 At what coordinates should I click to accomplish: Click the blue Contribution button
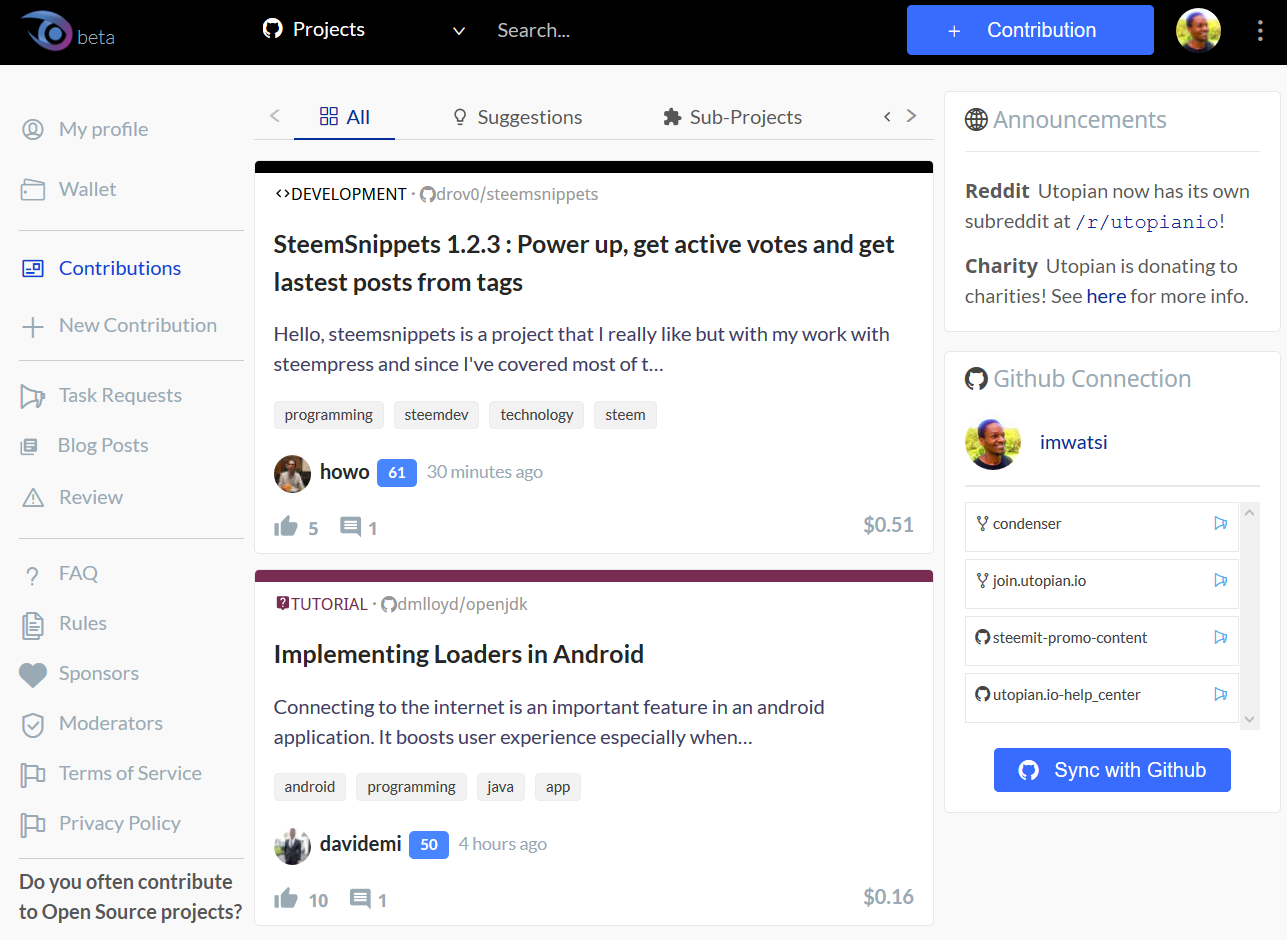point(1030,30)
